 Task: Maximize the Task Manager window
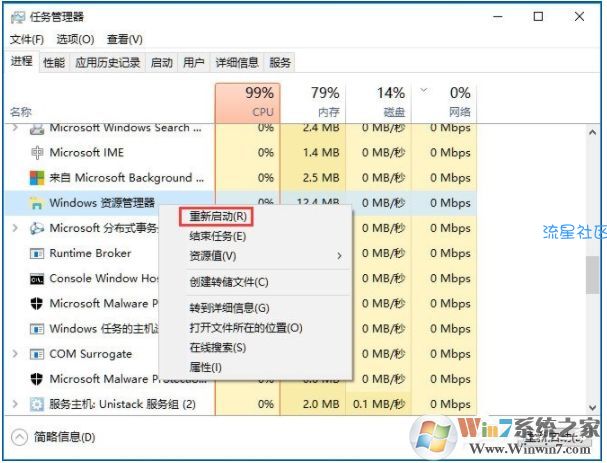[x=538, y=17]
